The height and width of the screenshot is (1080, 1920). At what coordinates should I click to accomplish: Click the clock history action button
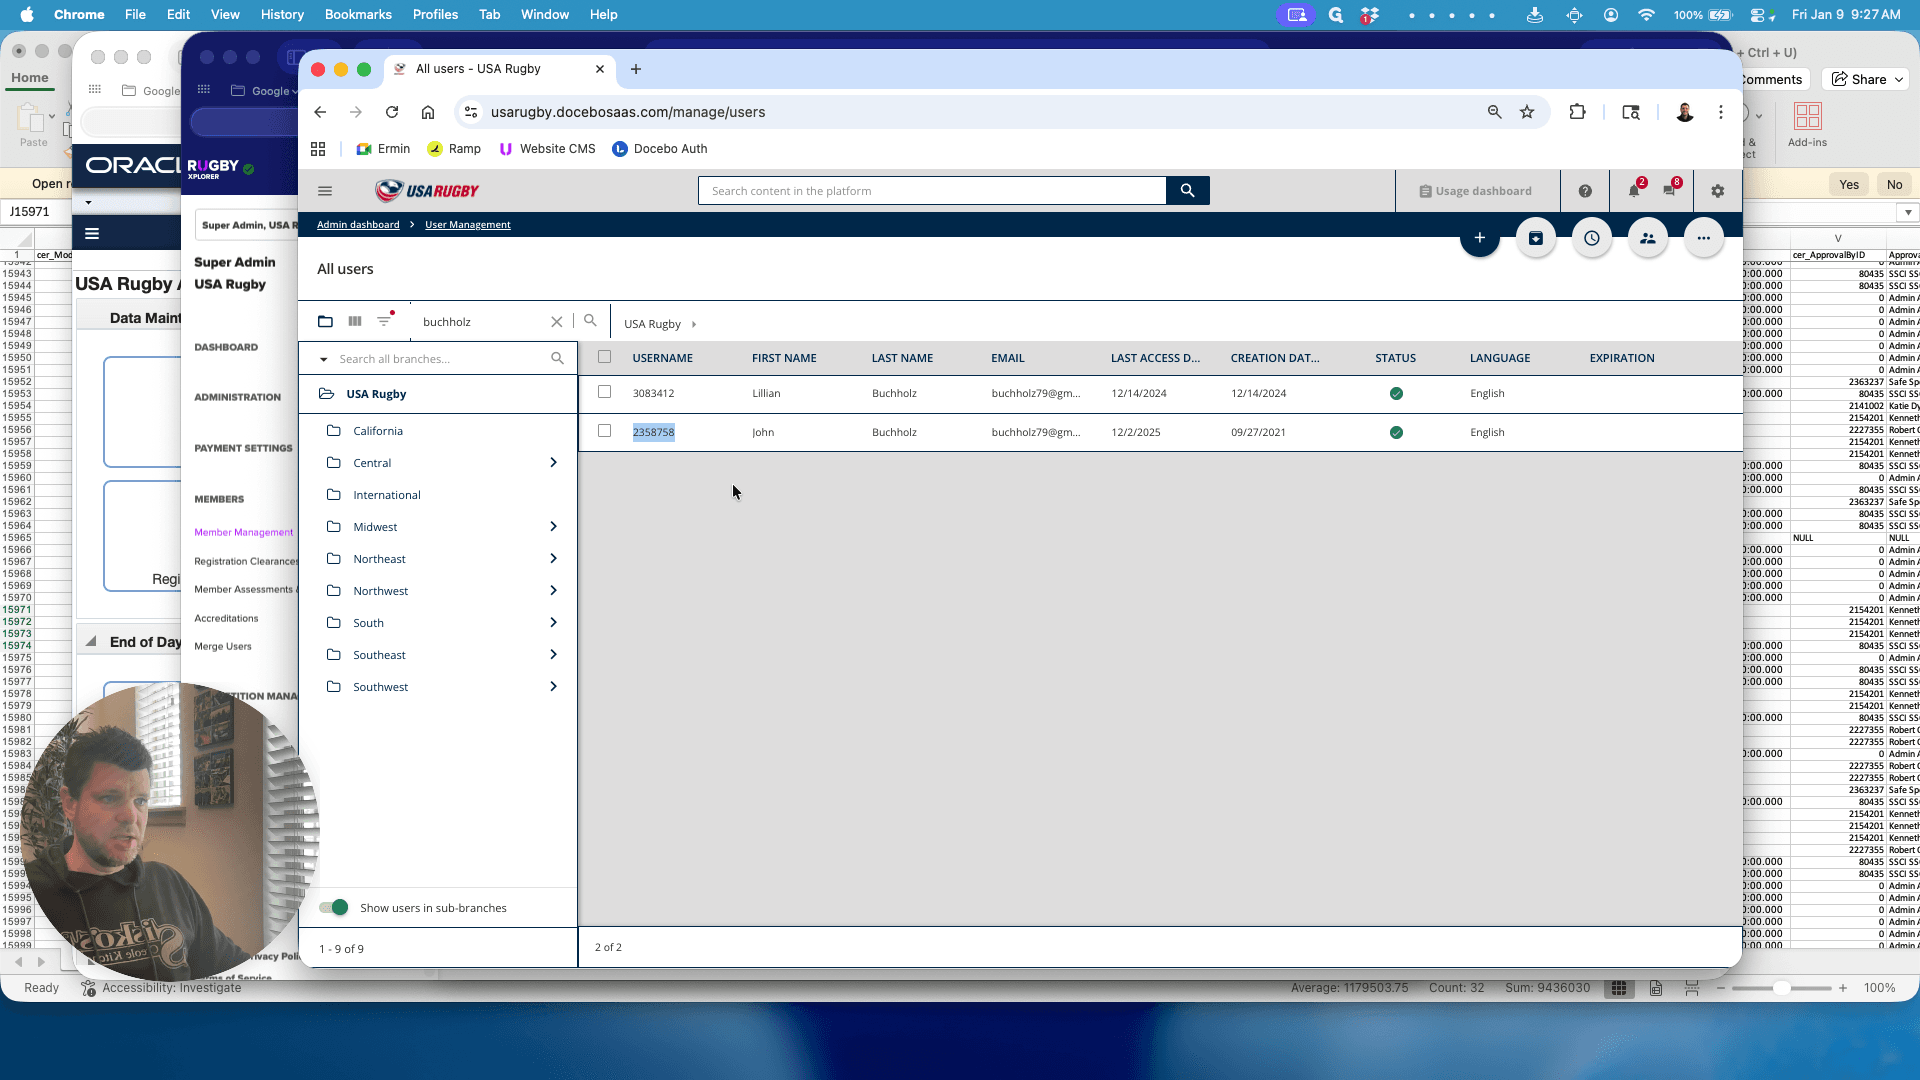click(1592, 238)
